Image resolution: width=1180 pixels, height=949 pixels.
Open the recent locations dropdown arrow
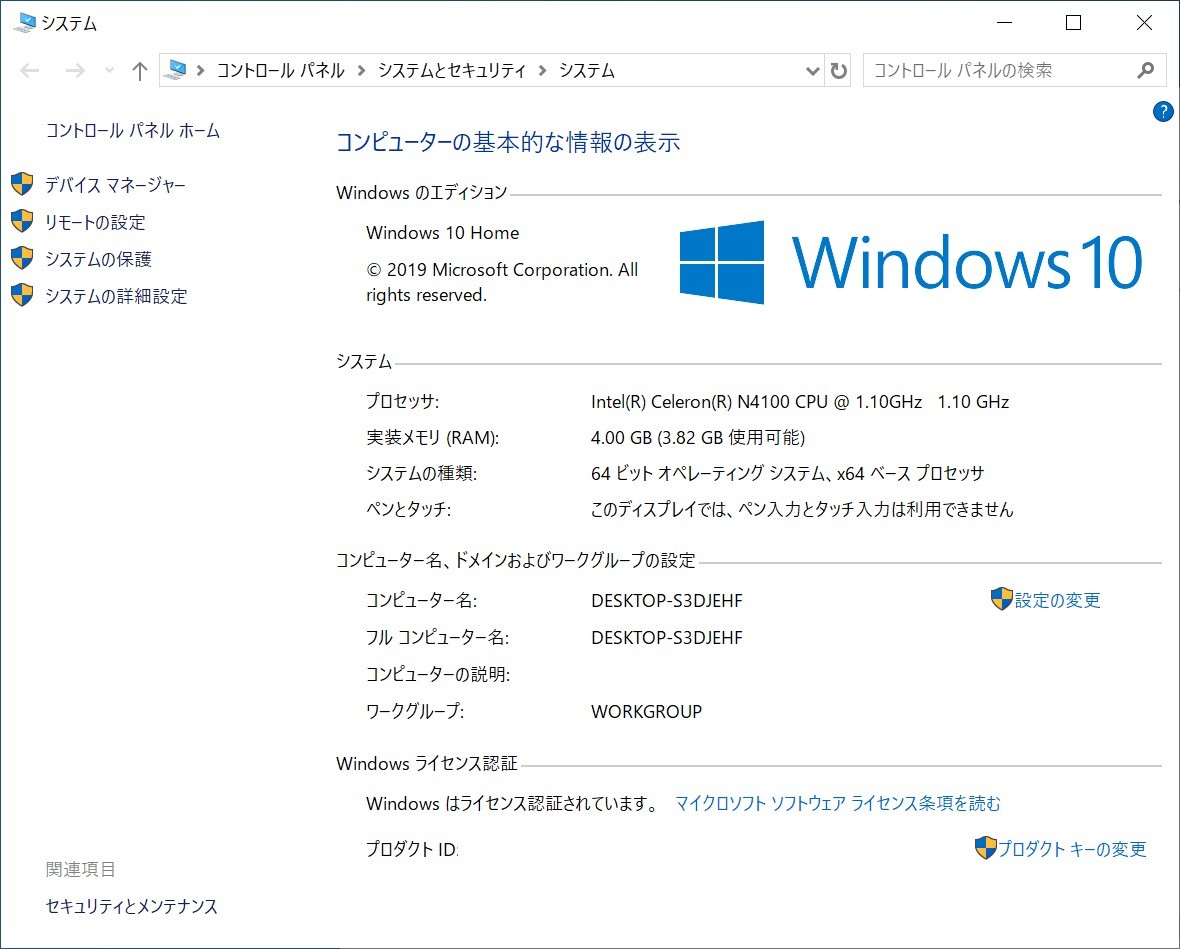(110, 71)
